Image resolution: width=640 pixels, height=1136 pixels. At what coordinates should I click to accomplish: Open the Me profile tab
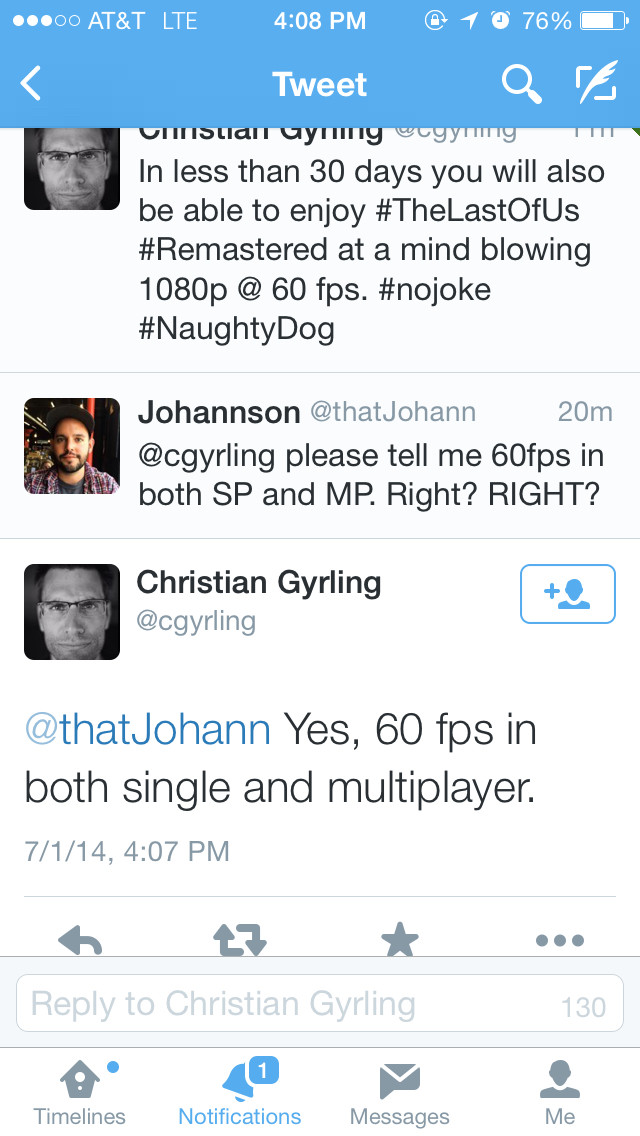560,1092
